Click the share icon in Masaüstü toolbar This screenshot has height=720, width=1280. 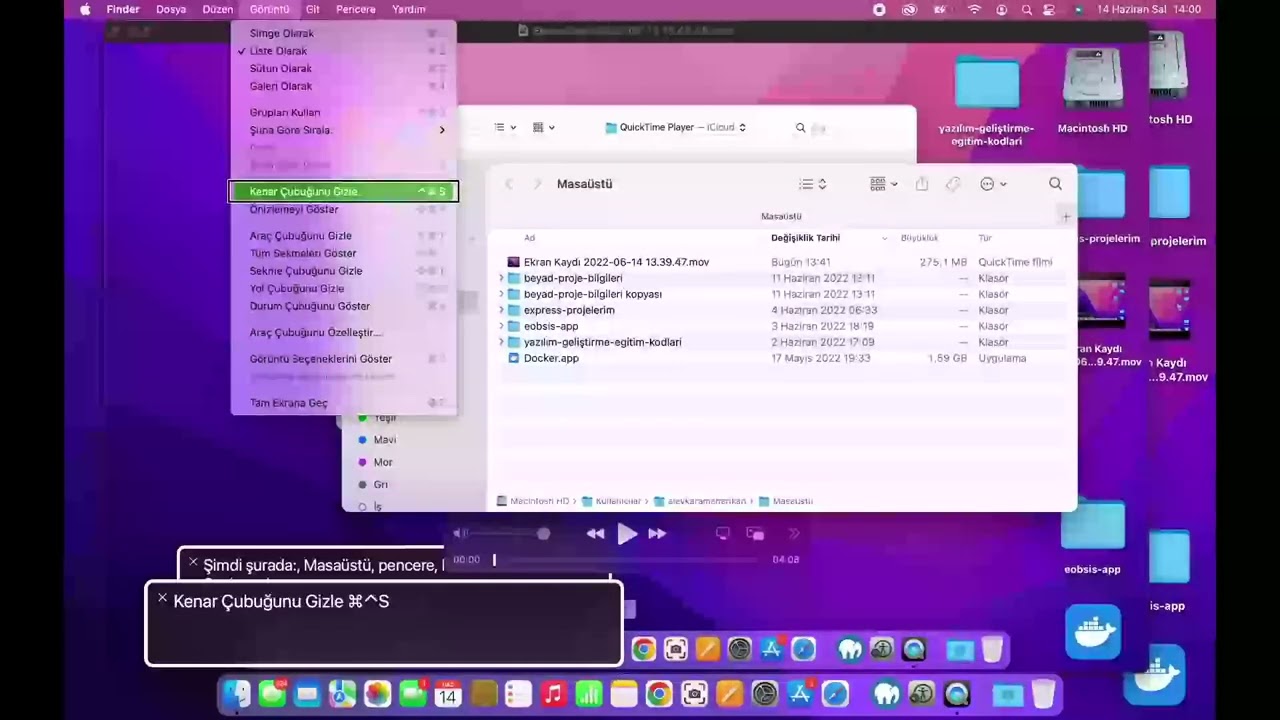(x=922, y=184)
